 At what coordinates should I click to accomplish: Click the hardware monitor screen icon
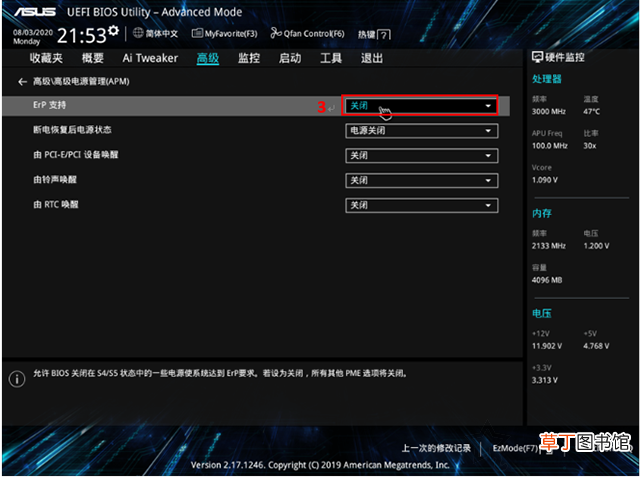point(537,57)
